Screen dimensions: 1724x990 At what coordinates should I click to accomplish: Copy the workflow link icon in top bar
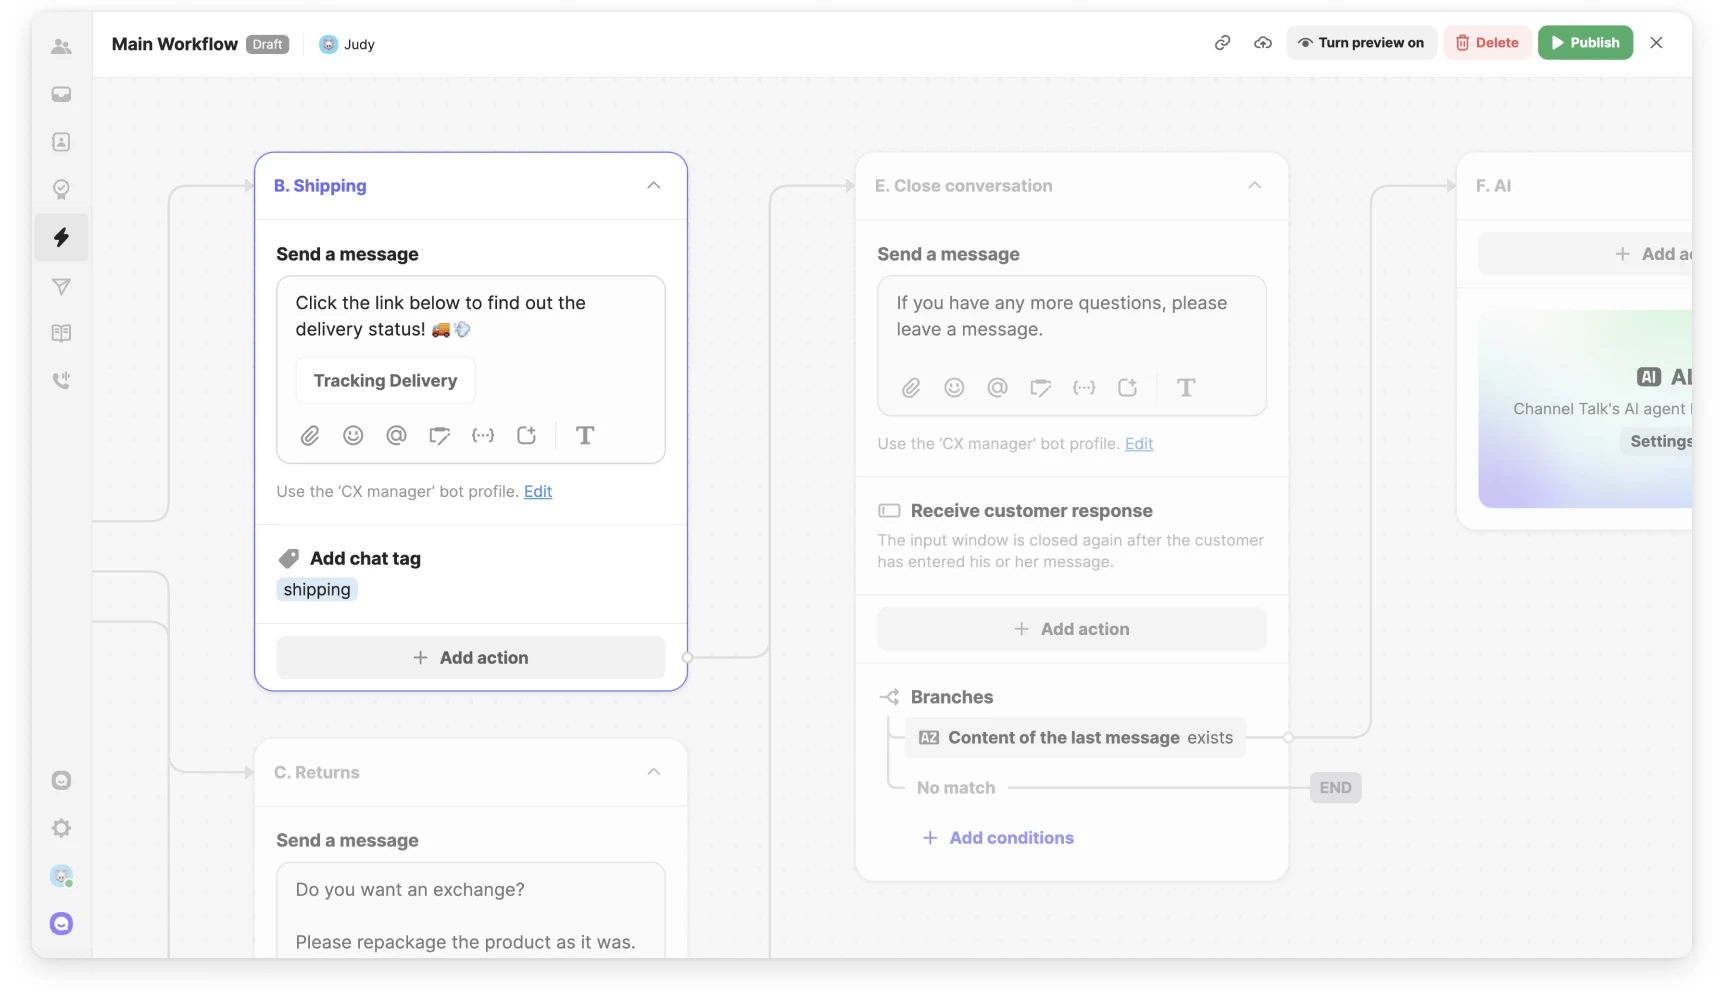[1222, 43]
